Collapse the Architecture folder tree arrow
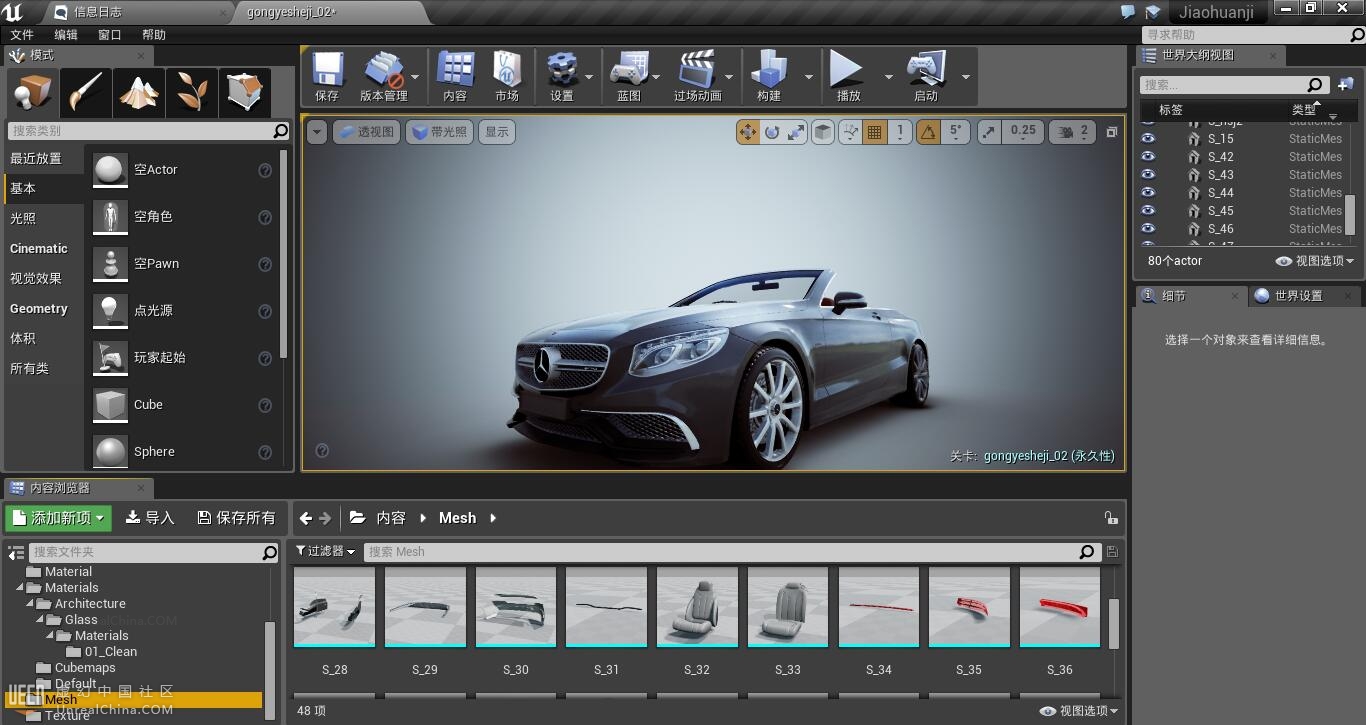The image size is (1366, 725). [30, 604]
